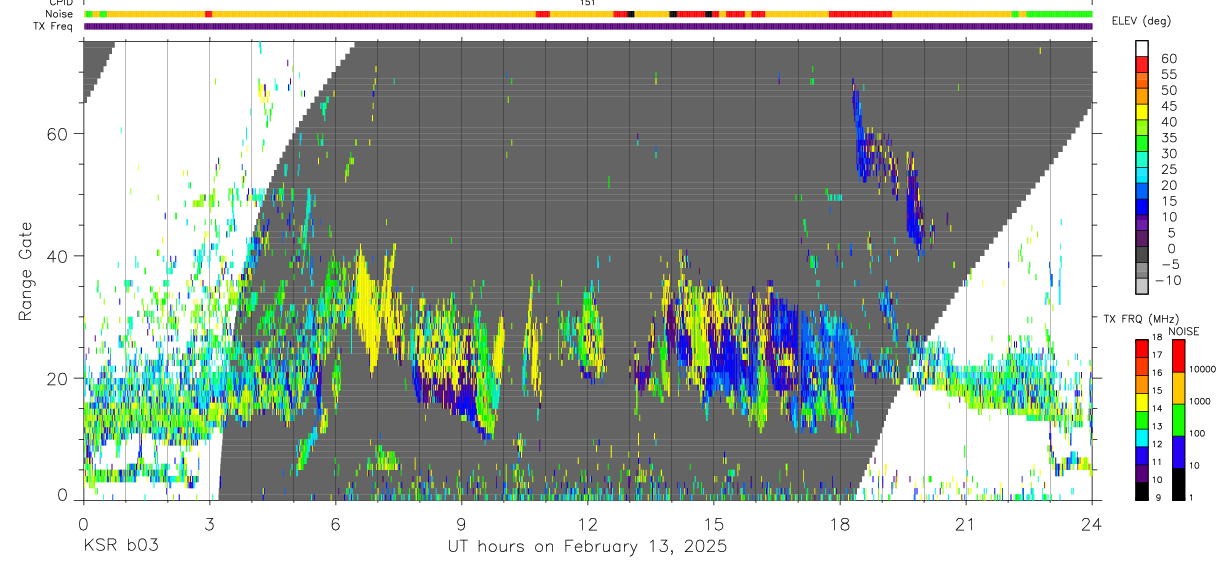Click the '151' CPID value at top
Image resolution: width=1228 pixels, height=567 pixels.
click(x=587, y=3)
